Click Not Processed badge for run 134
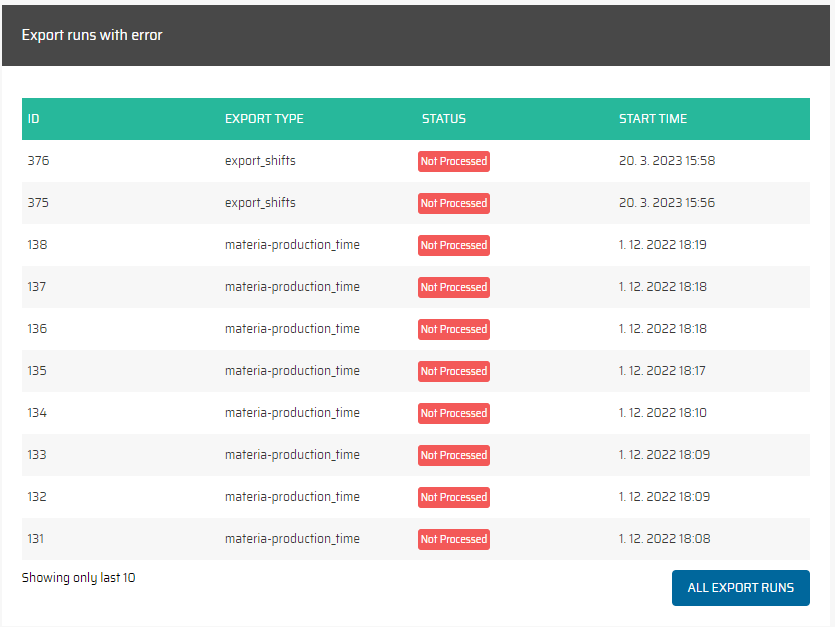Viewport: 835px width, 627px height. [x=453, y=413]
